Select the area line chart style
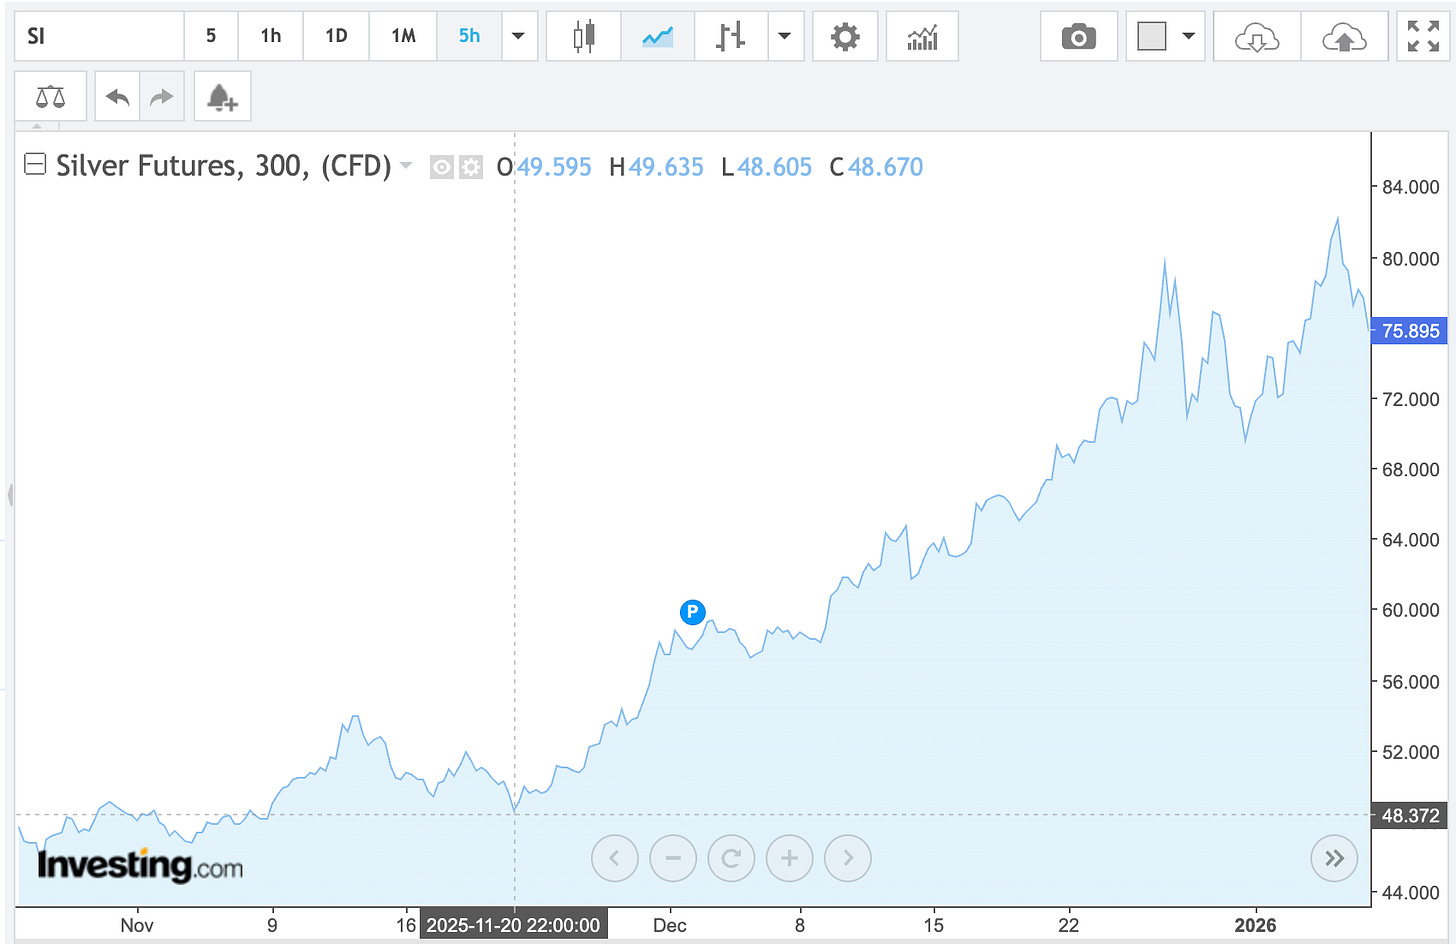The height and width of the screenshot is (944, 1456). pos(657,37)
